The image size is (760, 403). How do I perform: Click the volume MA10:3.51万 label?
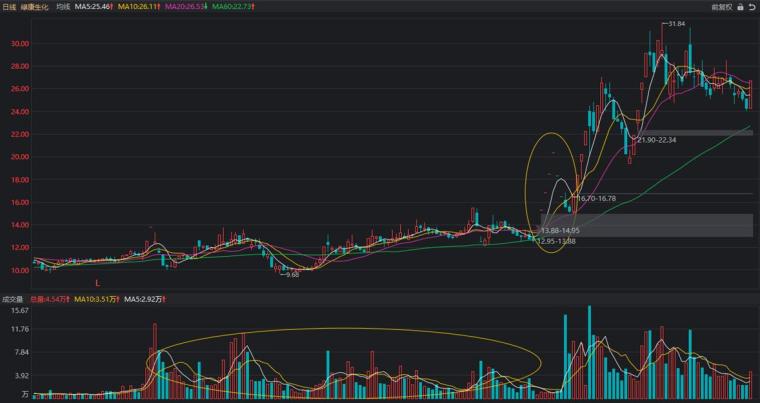tap(97, 300)
